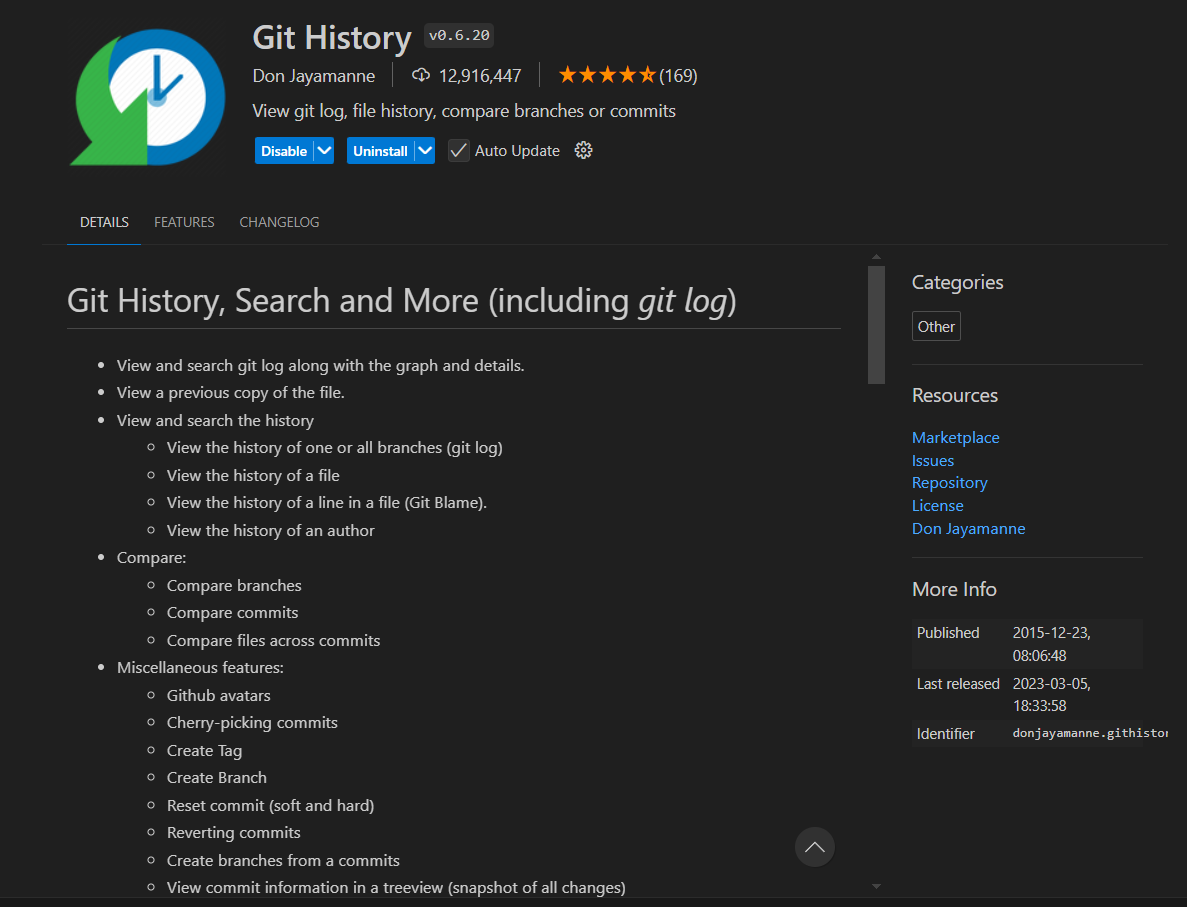Screen dimensions: 1187x907
Task: Click the (169) ratings count
Action: click(678, 76)
